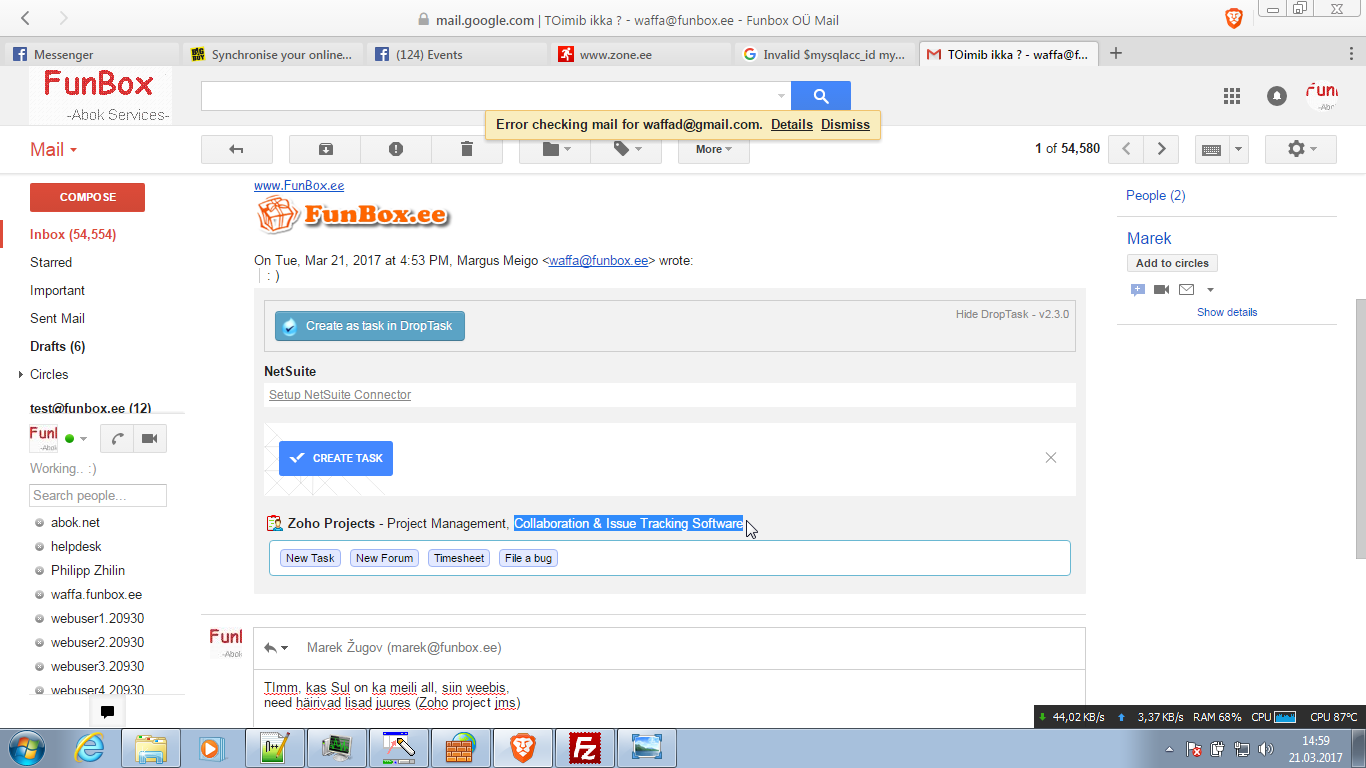Screen dimensions: 1366x768
Task: Click the Brave shield icon in title bar
Action: [1234, 18]
